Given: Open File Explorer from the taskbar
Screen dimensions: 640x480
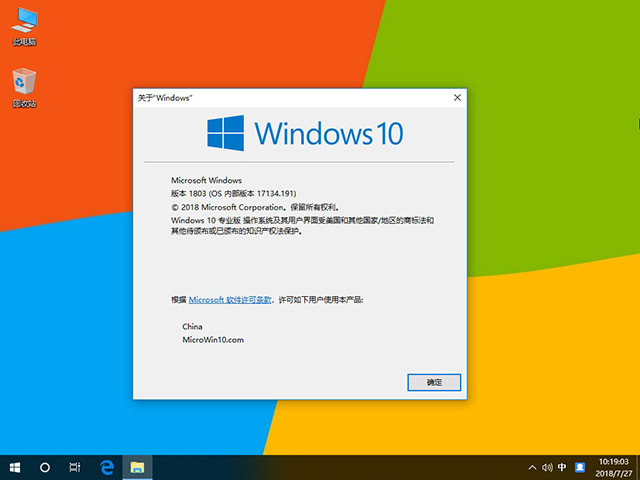Looking at the screenshot, I should click(x=138, y=467).
